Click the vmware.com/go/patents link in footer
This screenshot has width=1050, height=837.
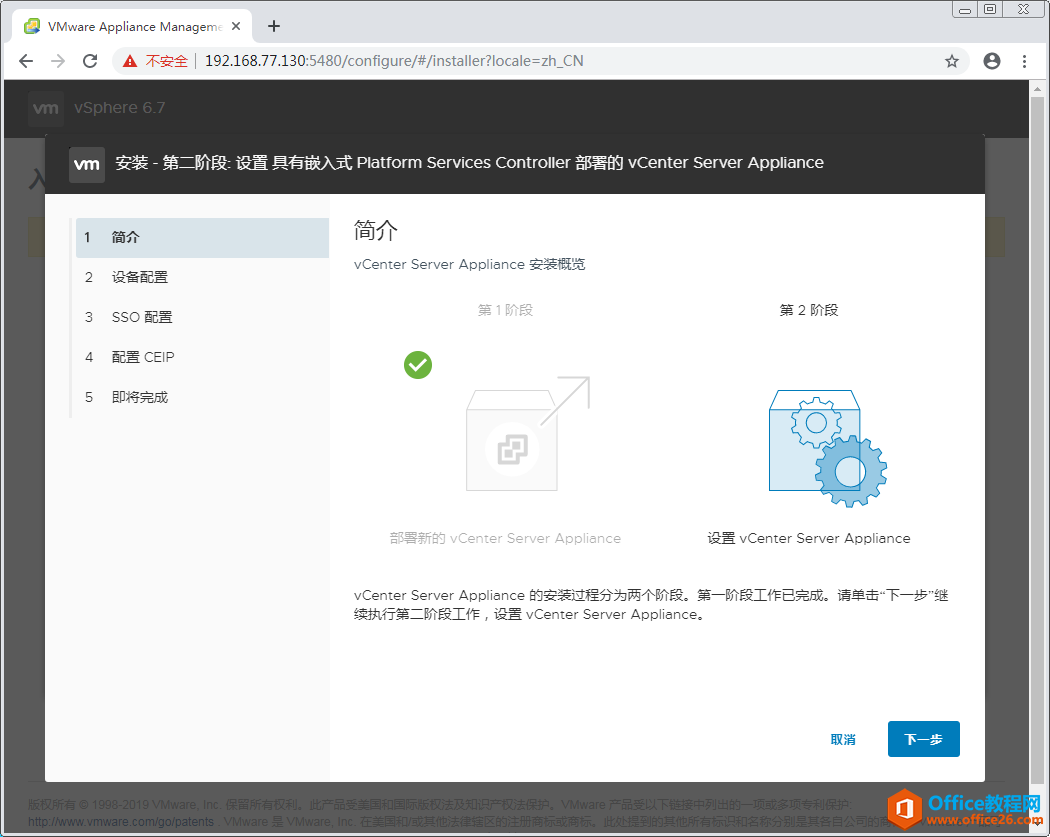click(x=121, y=822)
